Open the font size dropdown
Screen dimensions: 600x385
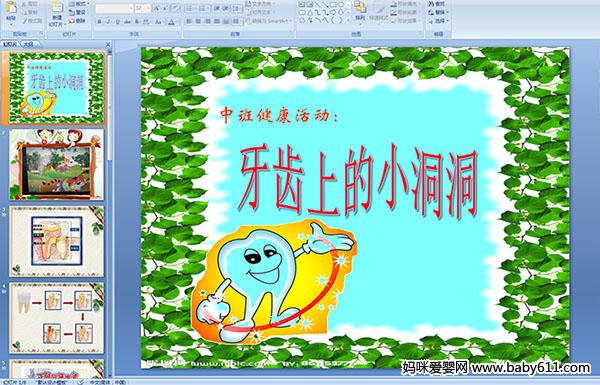148,8
